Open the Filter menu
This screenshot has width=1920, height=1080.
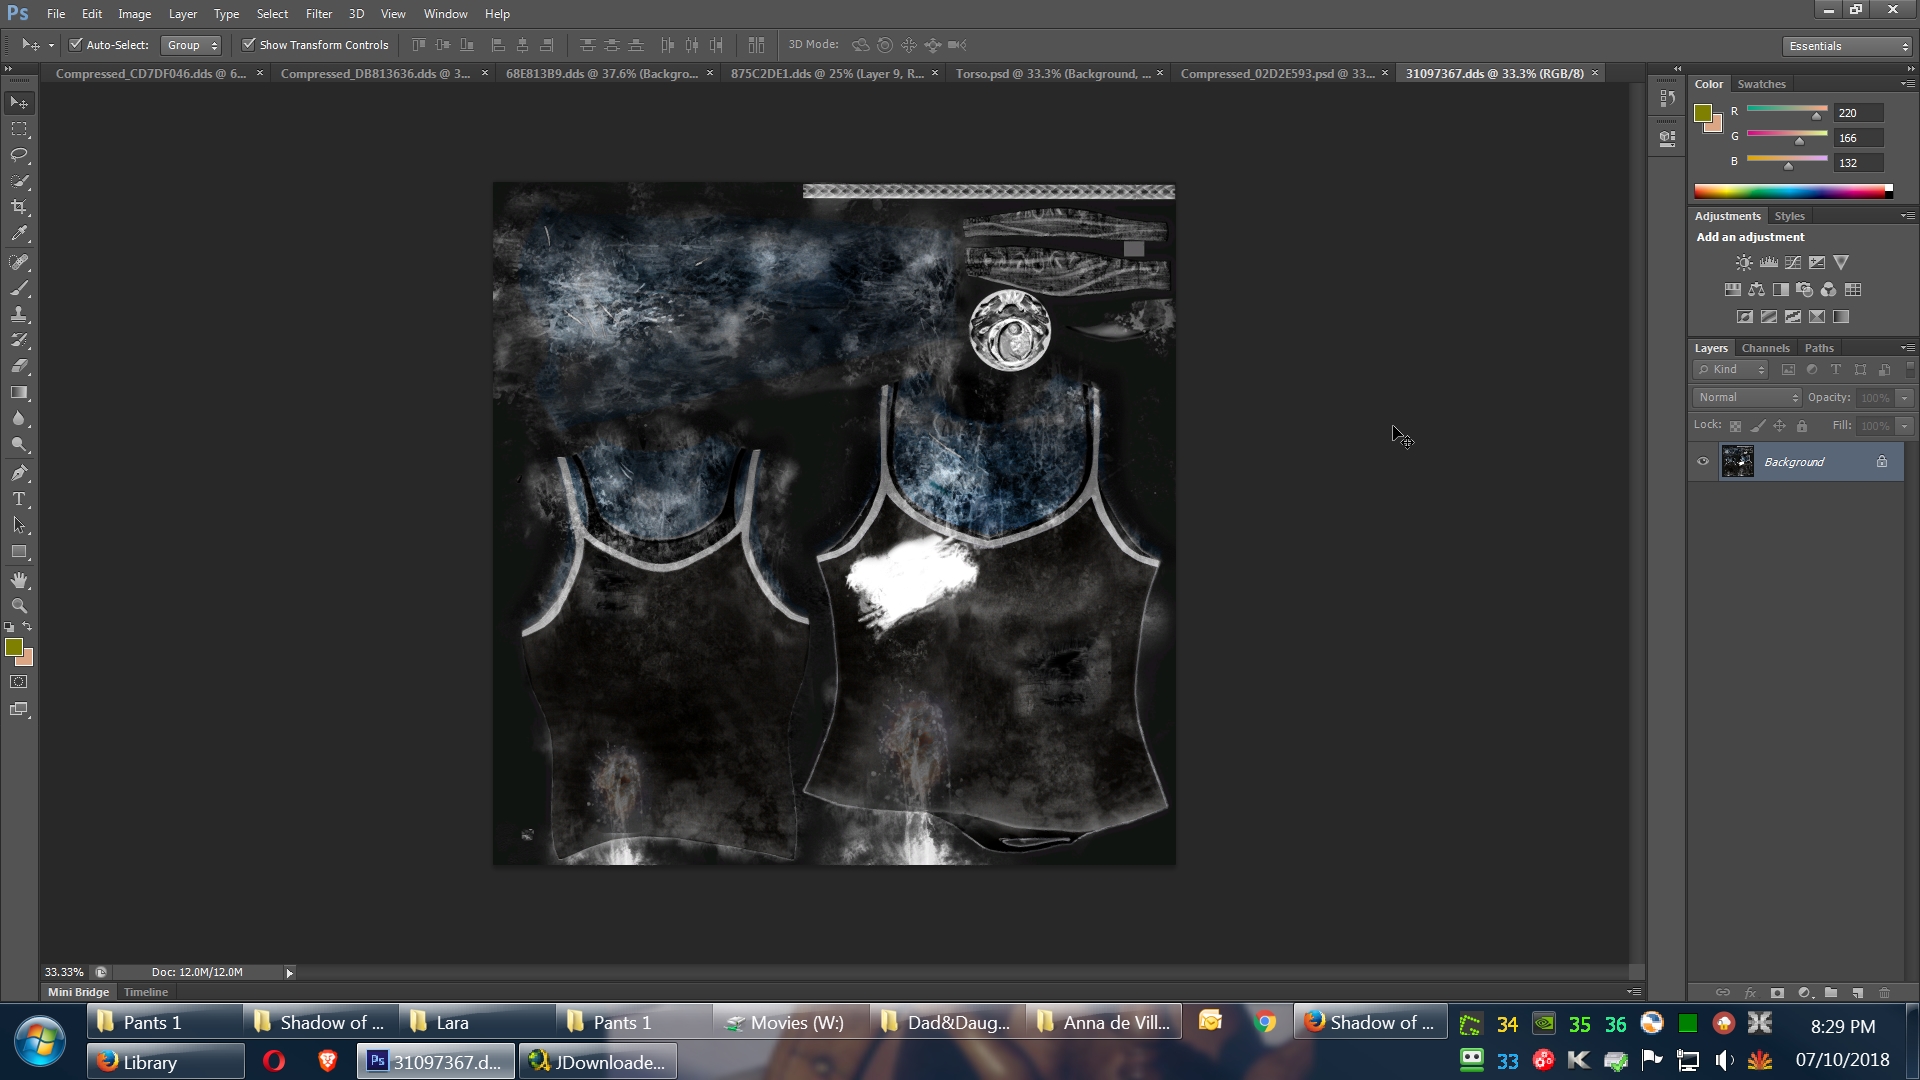318,14
